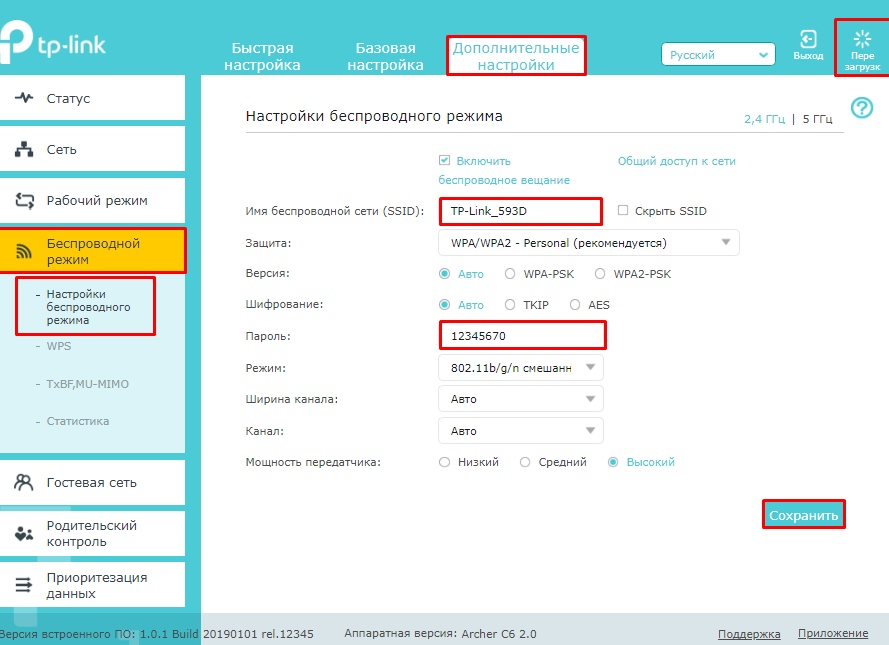Select the WPA-PSK version radio button

click(x=510, y=274)
